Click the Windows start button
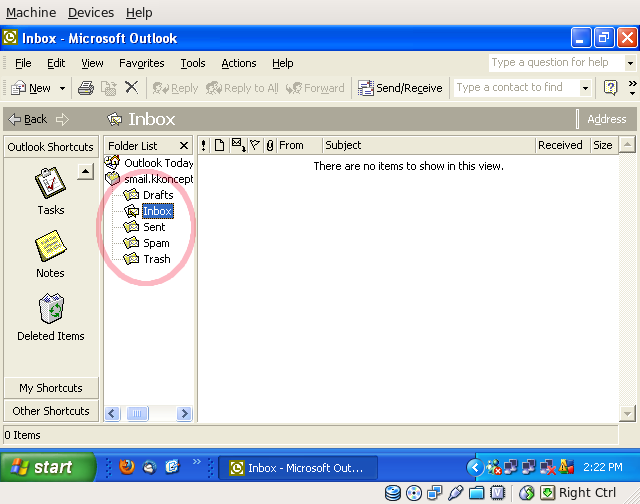The image size is (640, 504). coord(47,467)
